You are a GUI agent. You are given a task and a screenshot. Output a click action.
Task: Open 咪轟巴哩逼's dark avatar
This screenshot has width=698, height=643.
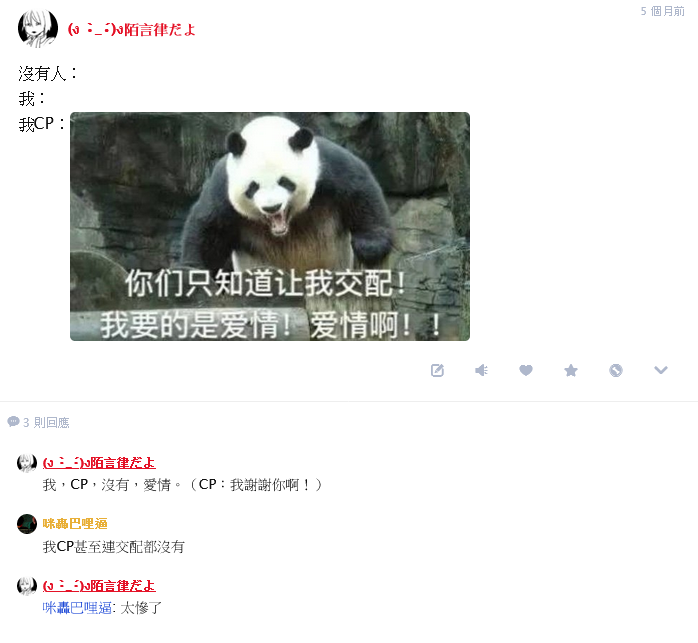tap(27, 524)
